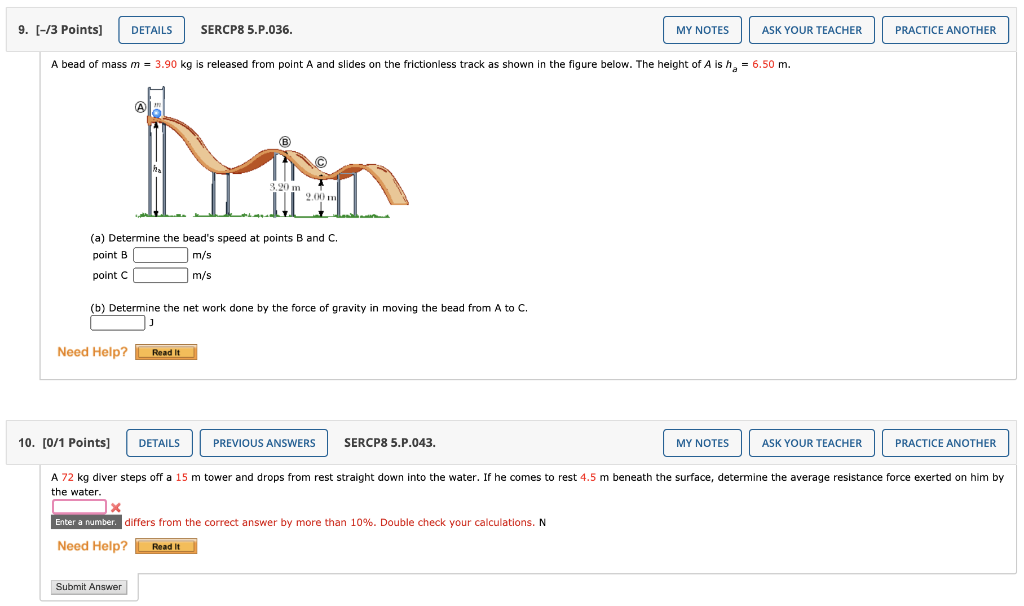Open MY NOTES for problem 10

point(702,442)
